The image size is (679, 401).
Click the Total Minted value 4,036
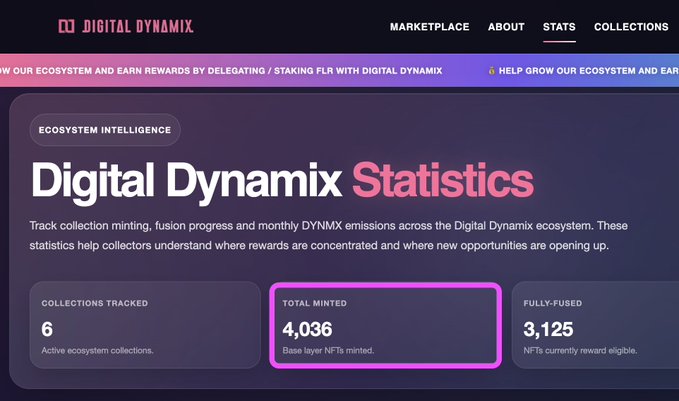[x=307, y=330]
